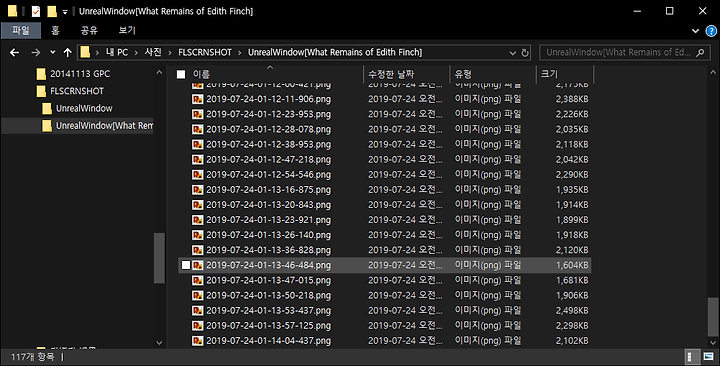The width and height of the screenshot is (720, 366).
Task: Click 내 PC in address breadcrumb
Action: tap(117, 52)
